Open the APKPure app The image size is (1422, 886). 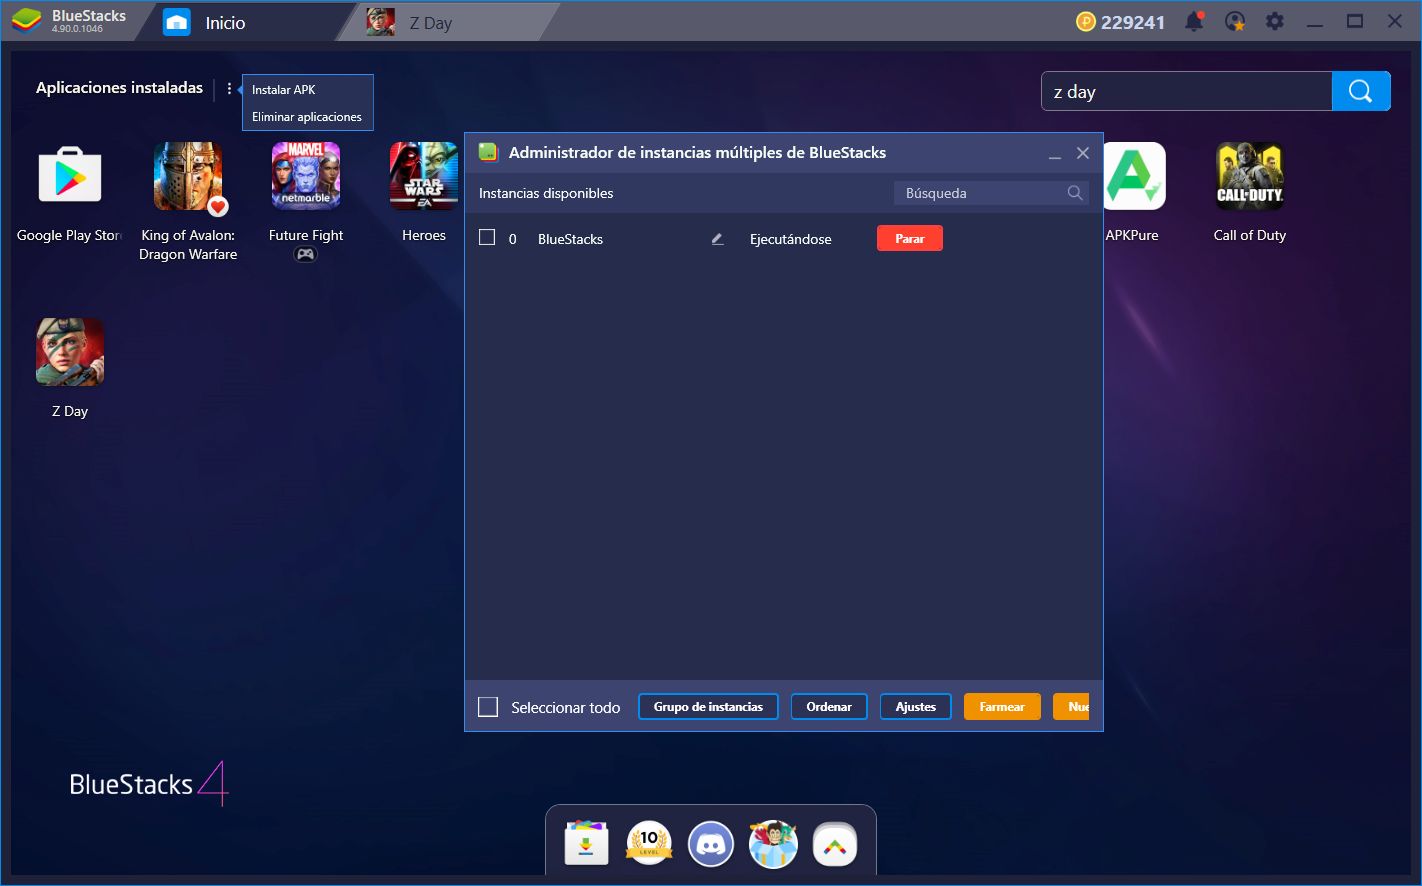[x=1134, y=176]
